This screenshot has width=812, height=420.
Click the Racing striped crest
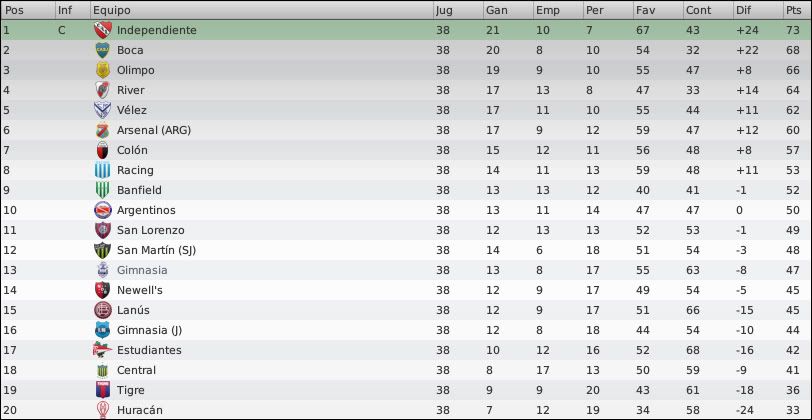(103, 170)
